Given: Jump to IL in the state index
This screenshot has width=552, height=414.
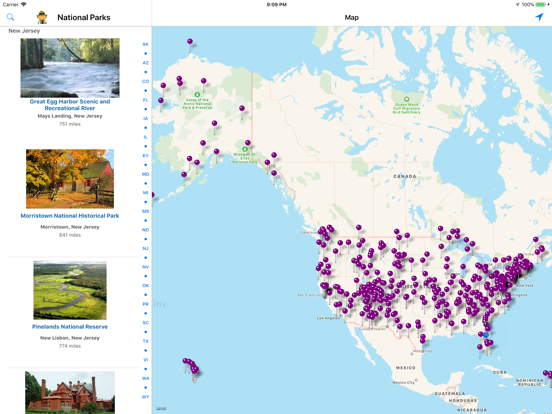Looking at the screenshot, I should (x=145, y=137).
